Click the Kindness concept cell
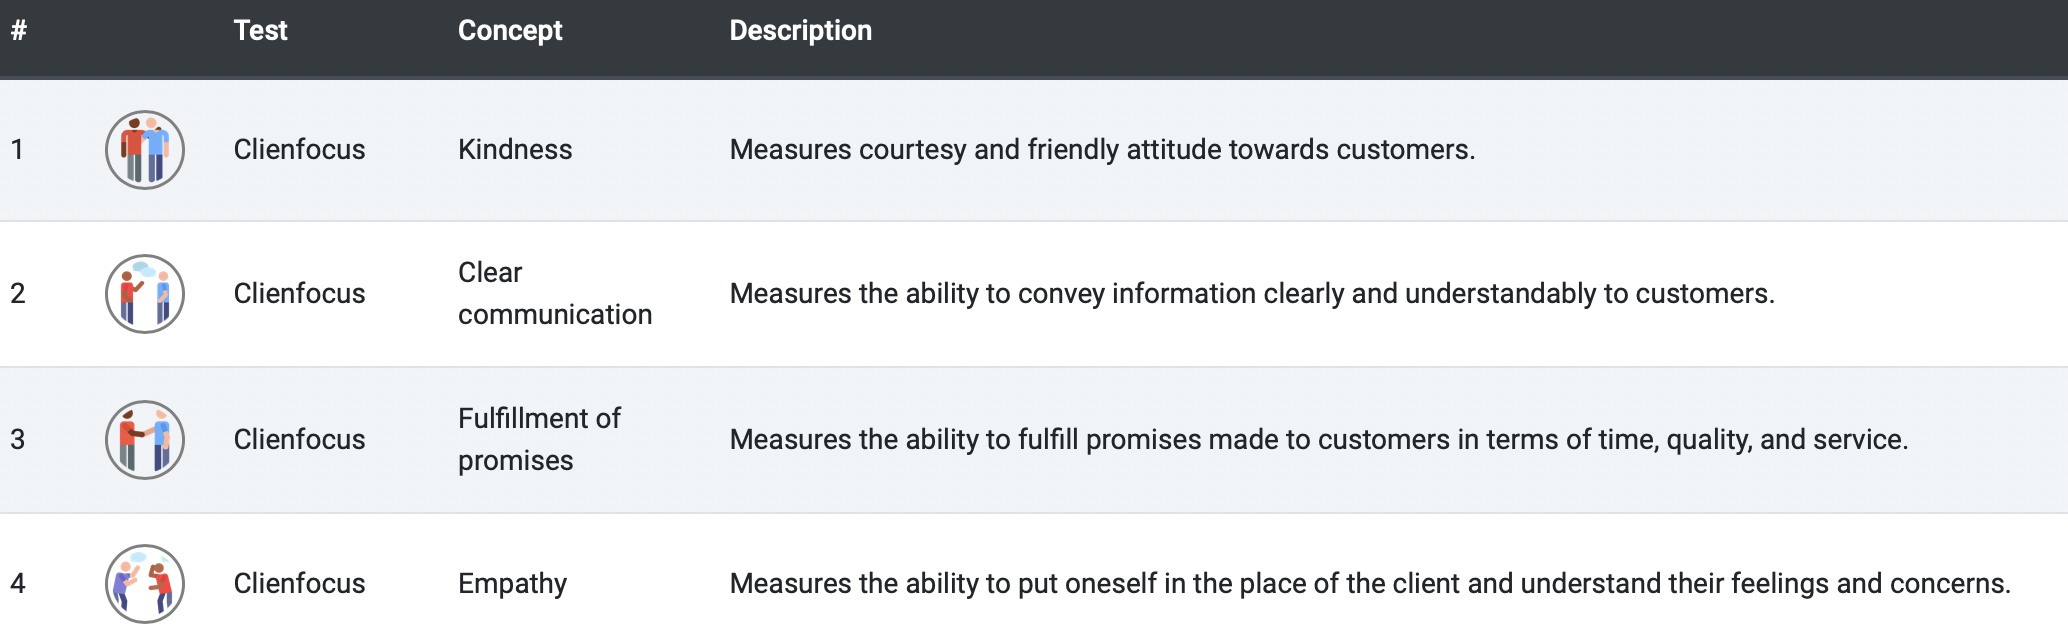Viewport: 2068px width, 644px height. pyautogui.click(x=515, y=150)
